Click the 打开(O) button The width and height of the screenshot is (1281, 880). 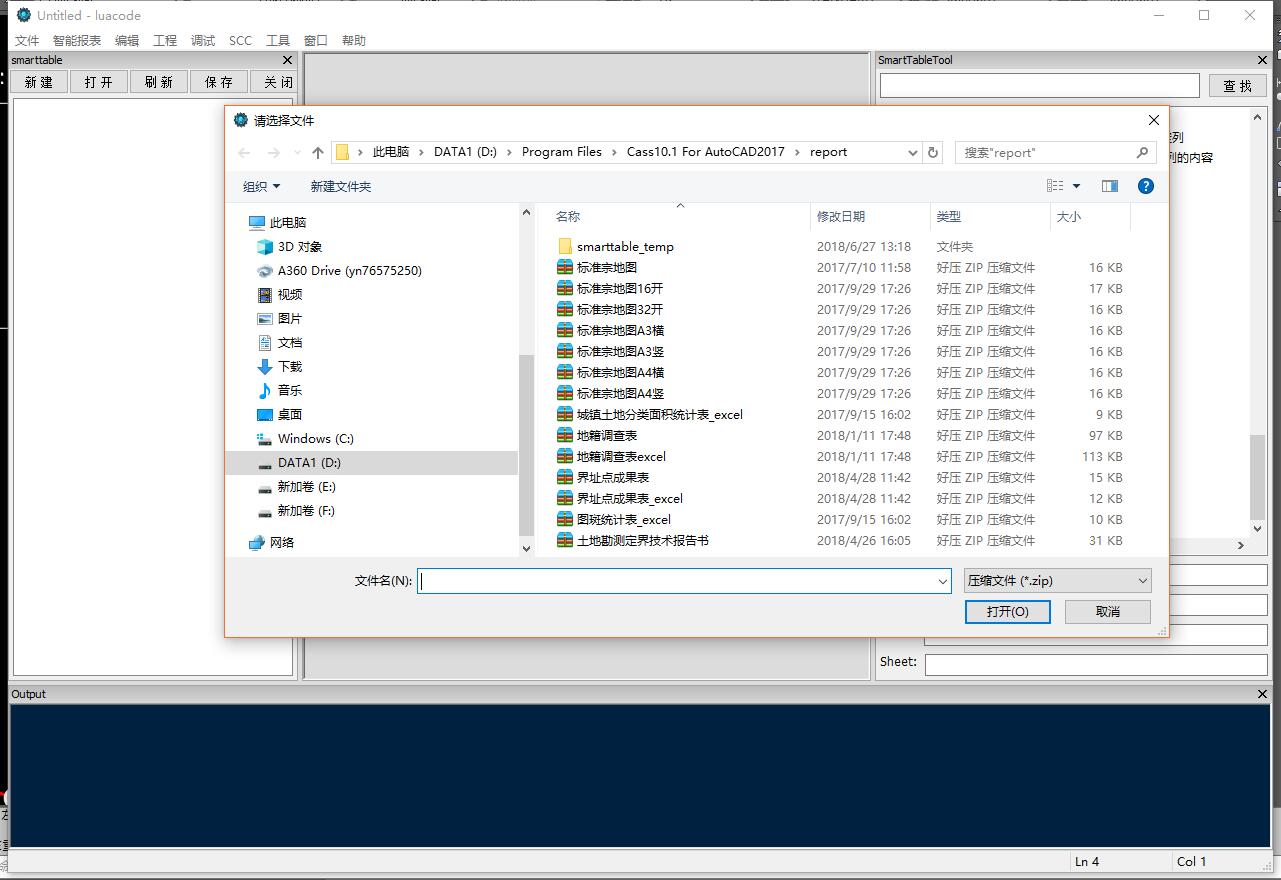pyautogui.click(x=1007, y=611)
